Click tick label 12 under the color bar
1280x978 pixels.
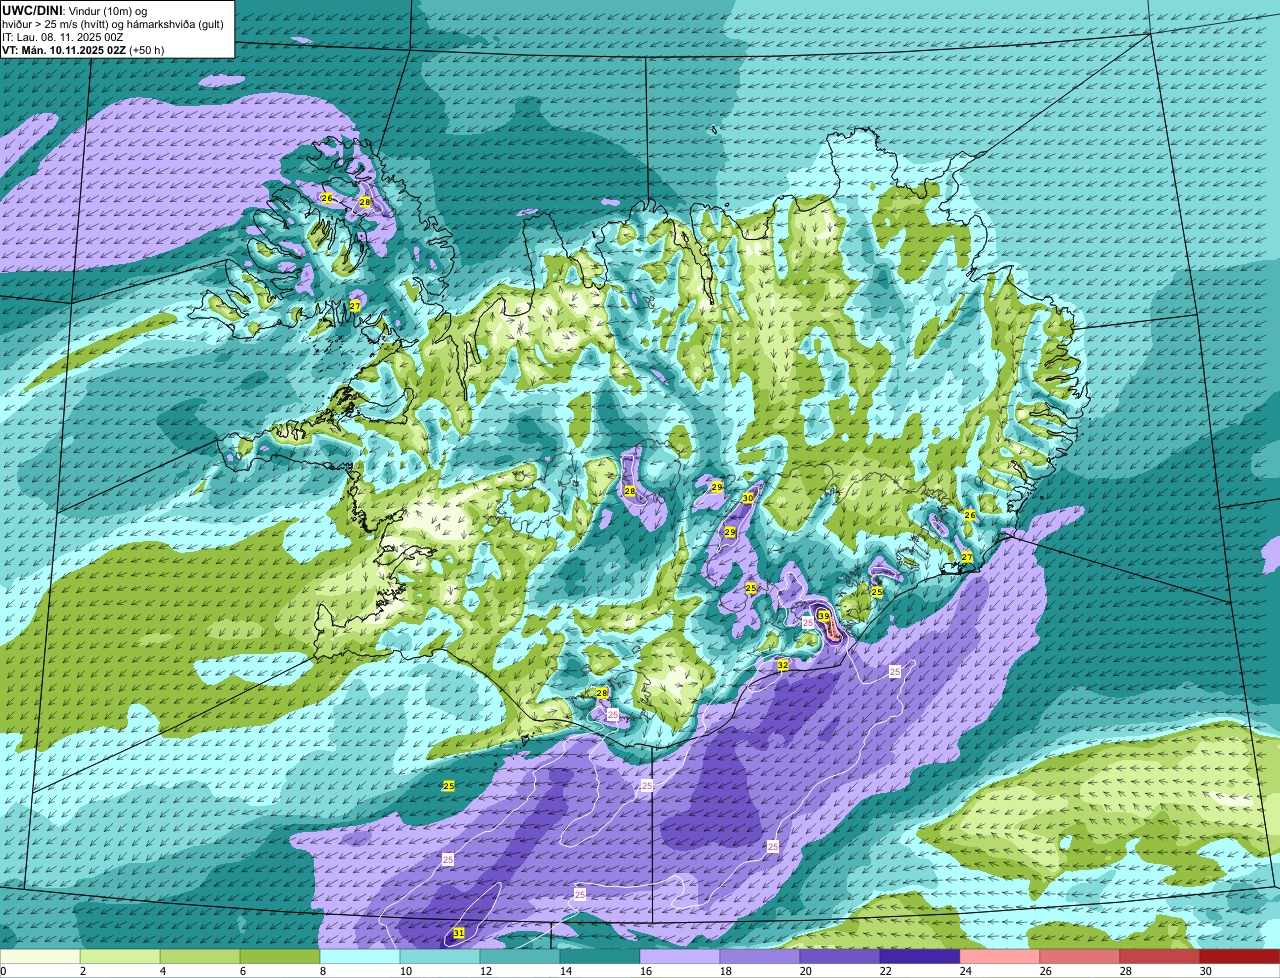pos(486,971)
